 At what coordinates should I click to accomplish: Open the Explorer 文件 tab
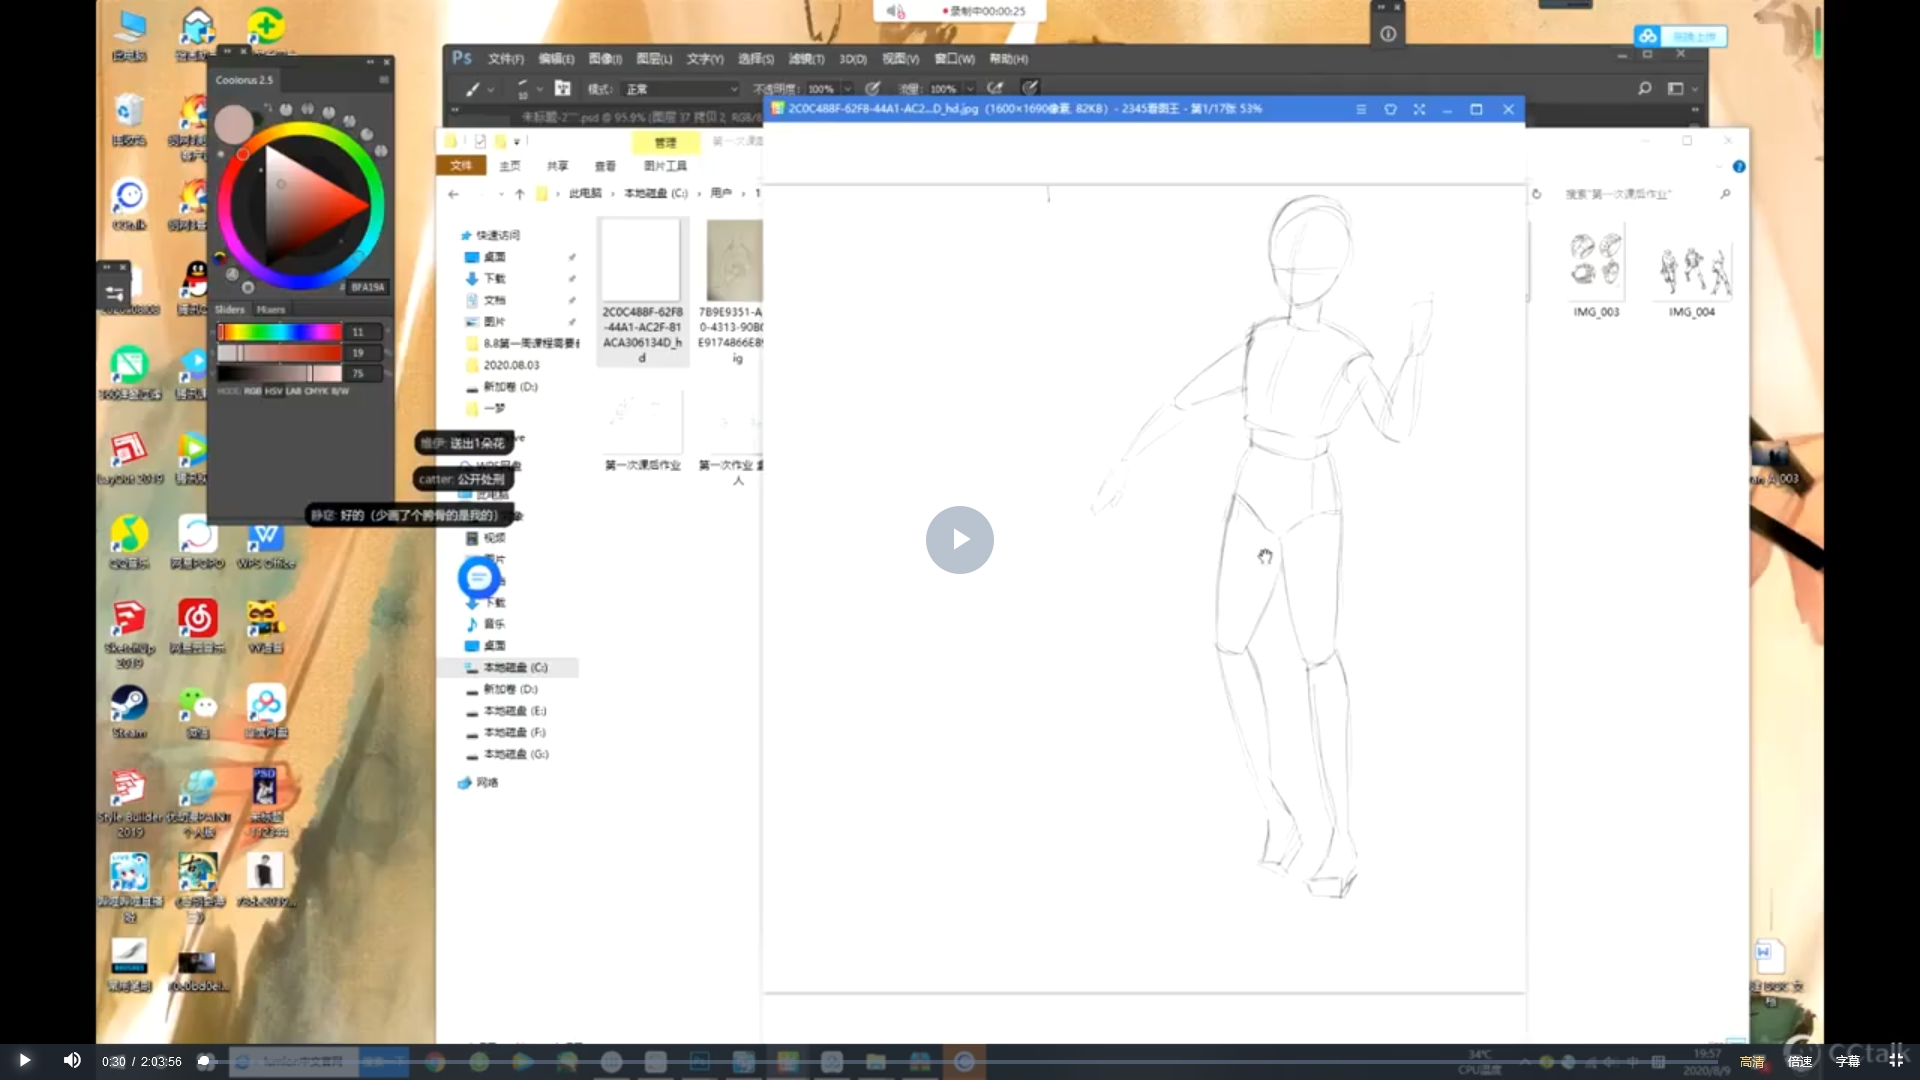pos(461,166)
